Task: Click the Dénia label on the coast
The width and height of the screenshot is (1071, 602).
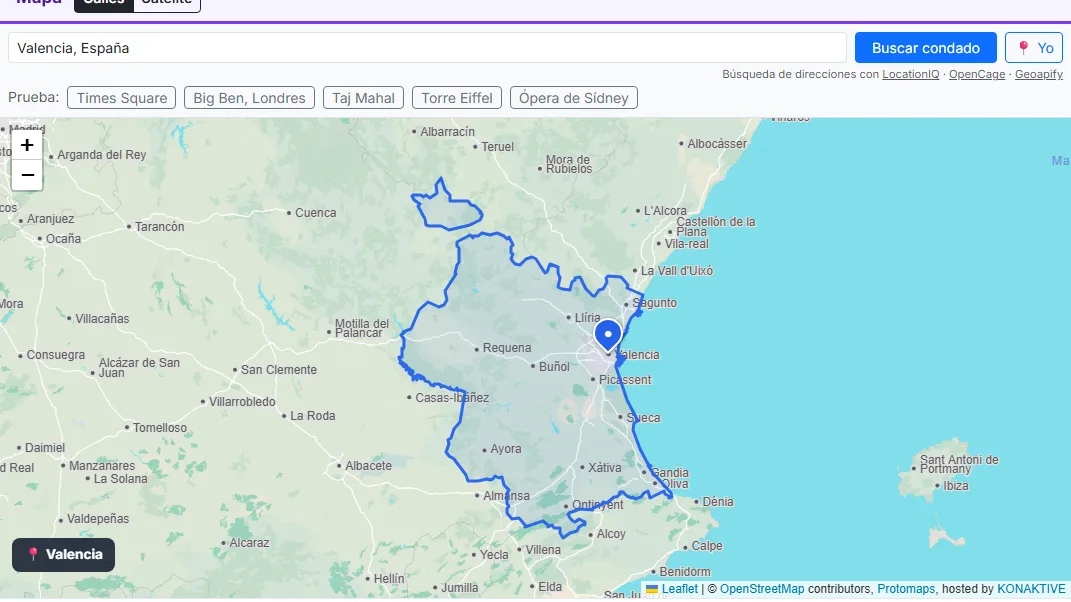Action: [x=718, y=502]
